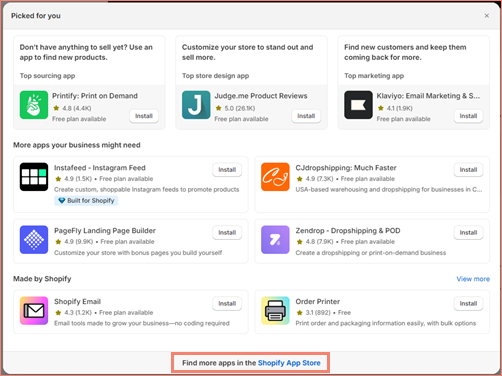Viewport: 502px width, 376px height.
Task: Open the Order Printer icon
Action: [275, 311]
